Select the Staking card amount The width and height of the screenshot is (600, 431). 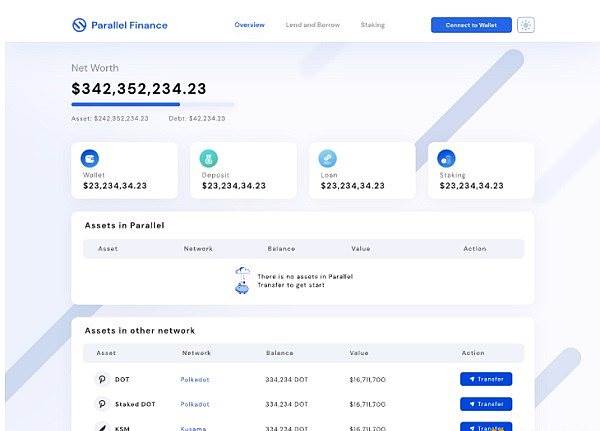tap(471, 186)
